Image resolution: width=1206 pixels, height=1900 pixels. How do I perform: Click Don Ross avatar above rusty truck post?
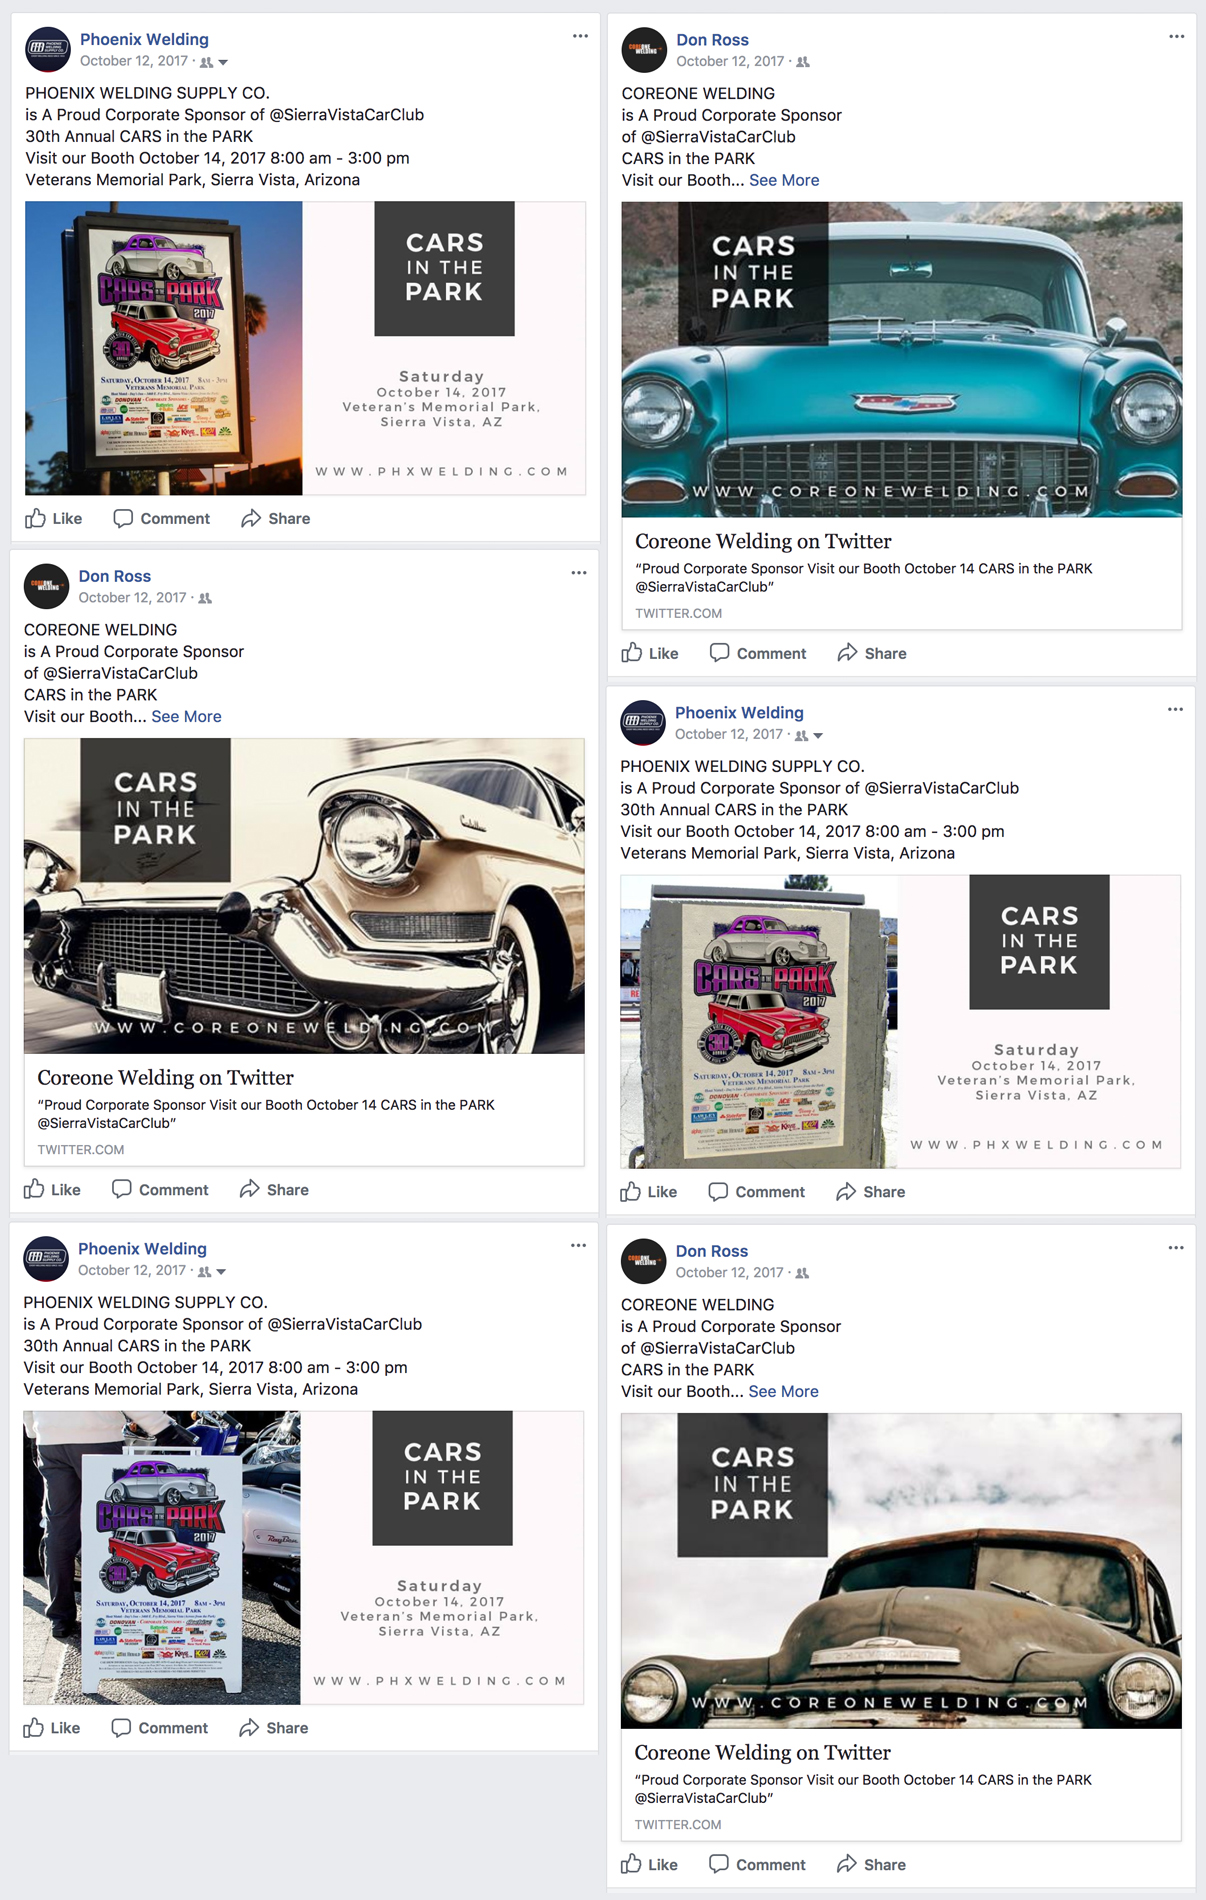pyautogui.click(x=643, y=1261)
